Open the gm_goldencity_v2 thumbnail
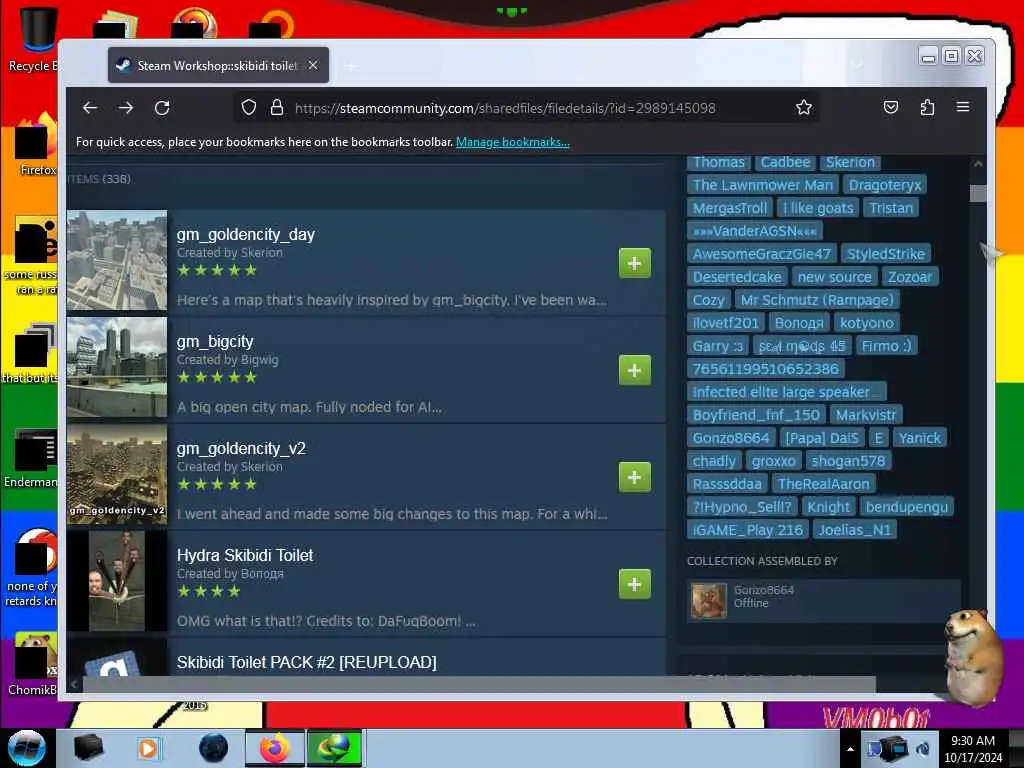 (117, 474)
